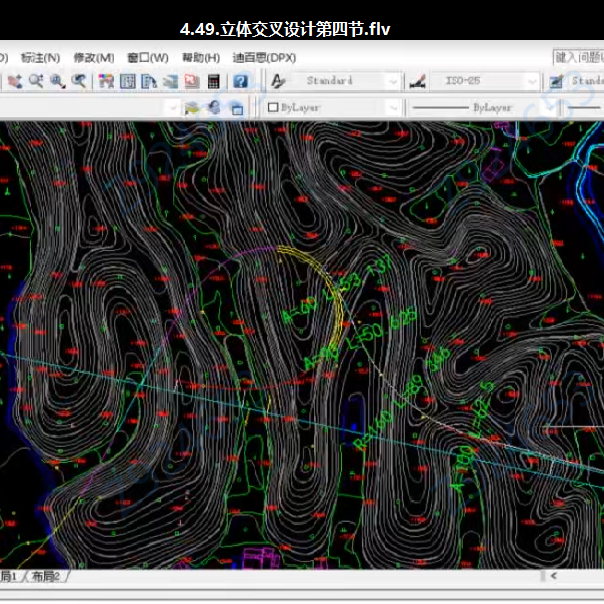Image resolution: width=604 pixels, height=604 pixels.
Task: Click Make Object's Layer Current icon
Action: (x=191, y=108)
